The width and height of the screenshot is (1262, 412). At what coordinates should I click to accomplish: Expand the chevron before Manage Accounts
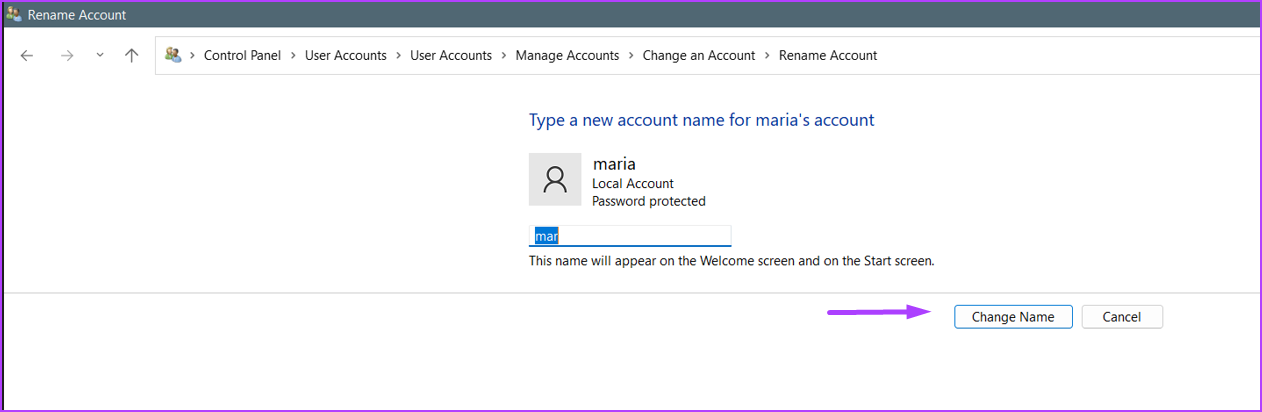pyautogui.click(x=504, y=56)
